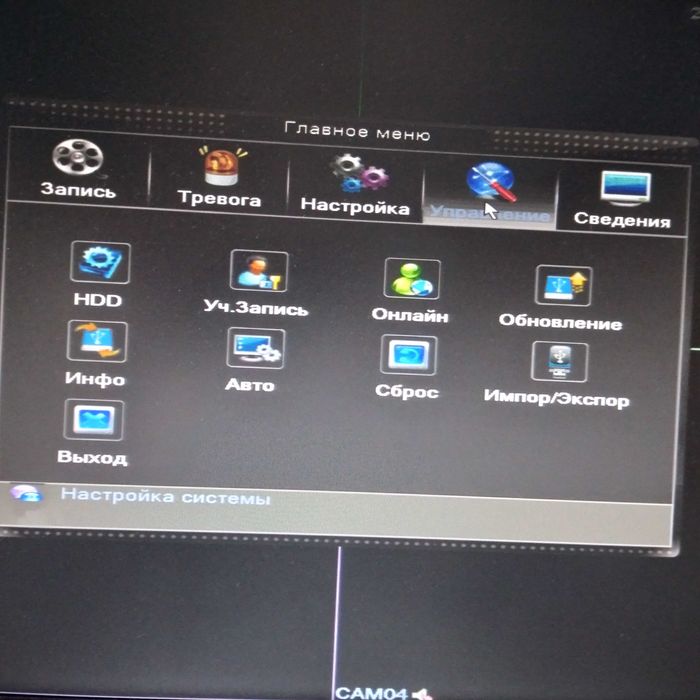This screenshot has width=700, height=700.
Task: Click the Выход text label
Action: 92,457
